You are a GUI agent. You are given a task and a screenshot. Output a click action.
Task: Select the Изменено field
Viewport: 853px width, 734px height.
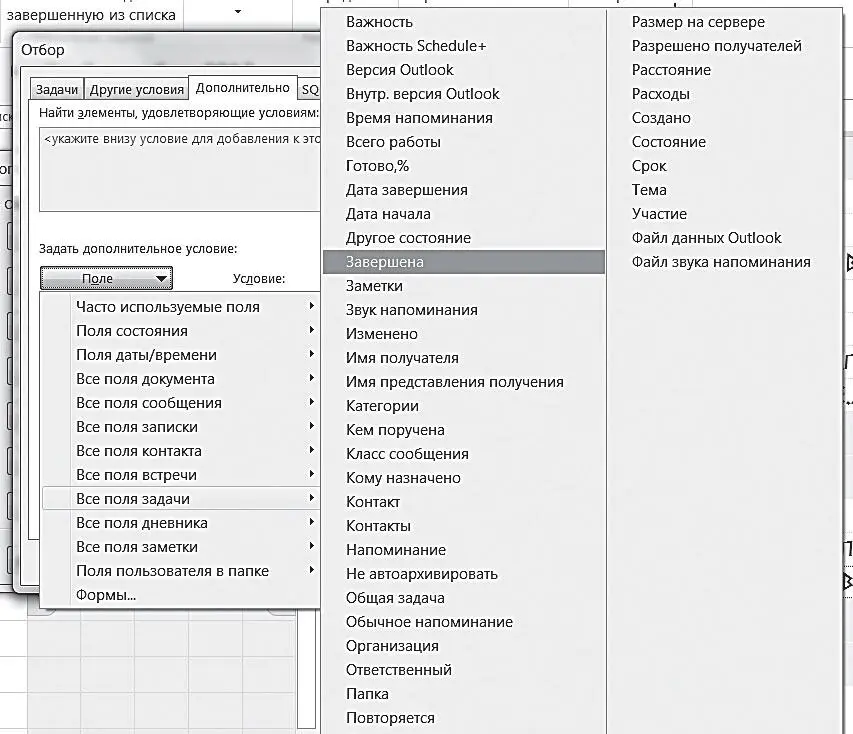463,334
